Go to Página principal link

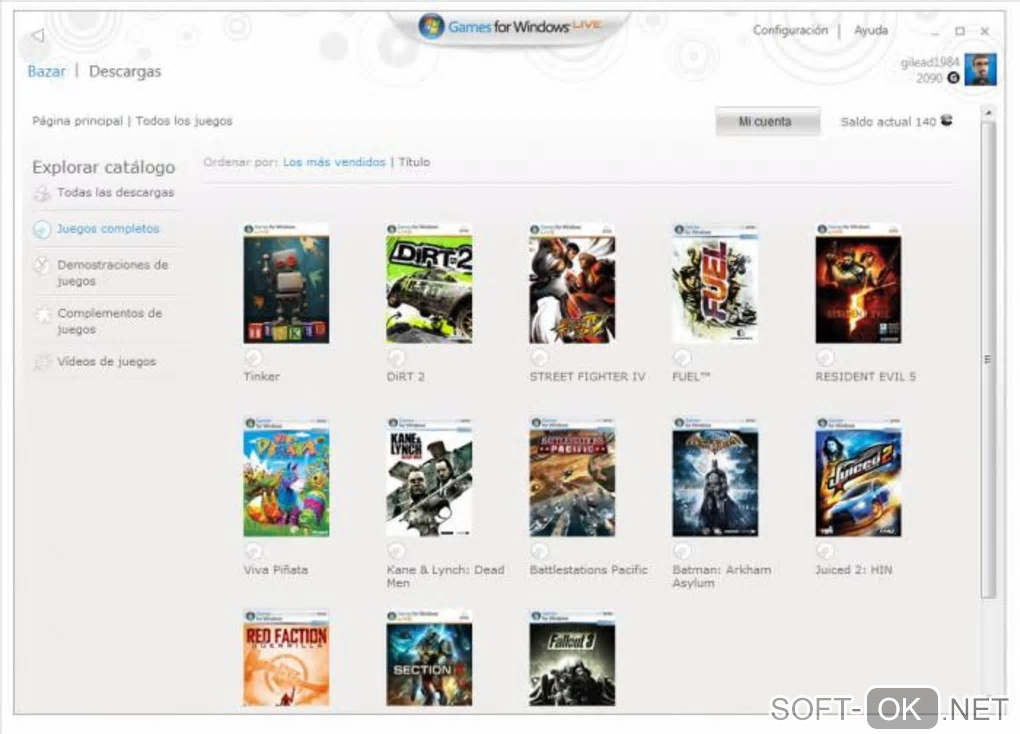coord(77,121)
